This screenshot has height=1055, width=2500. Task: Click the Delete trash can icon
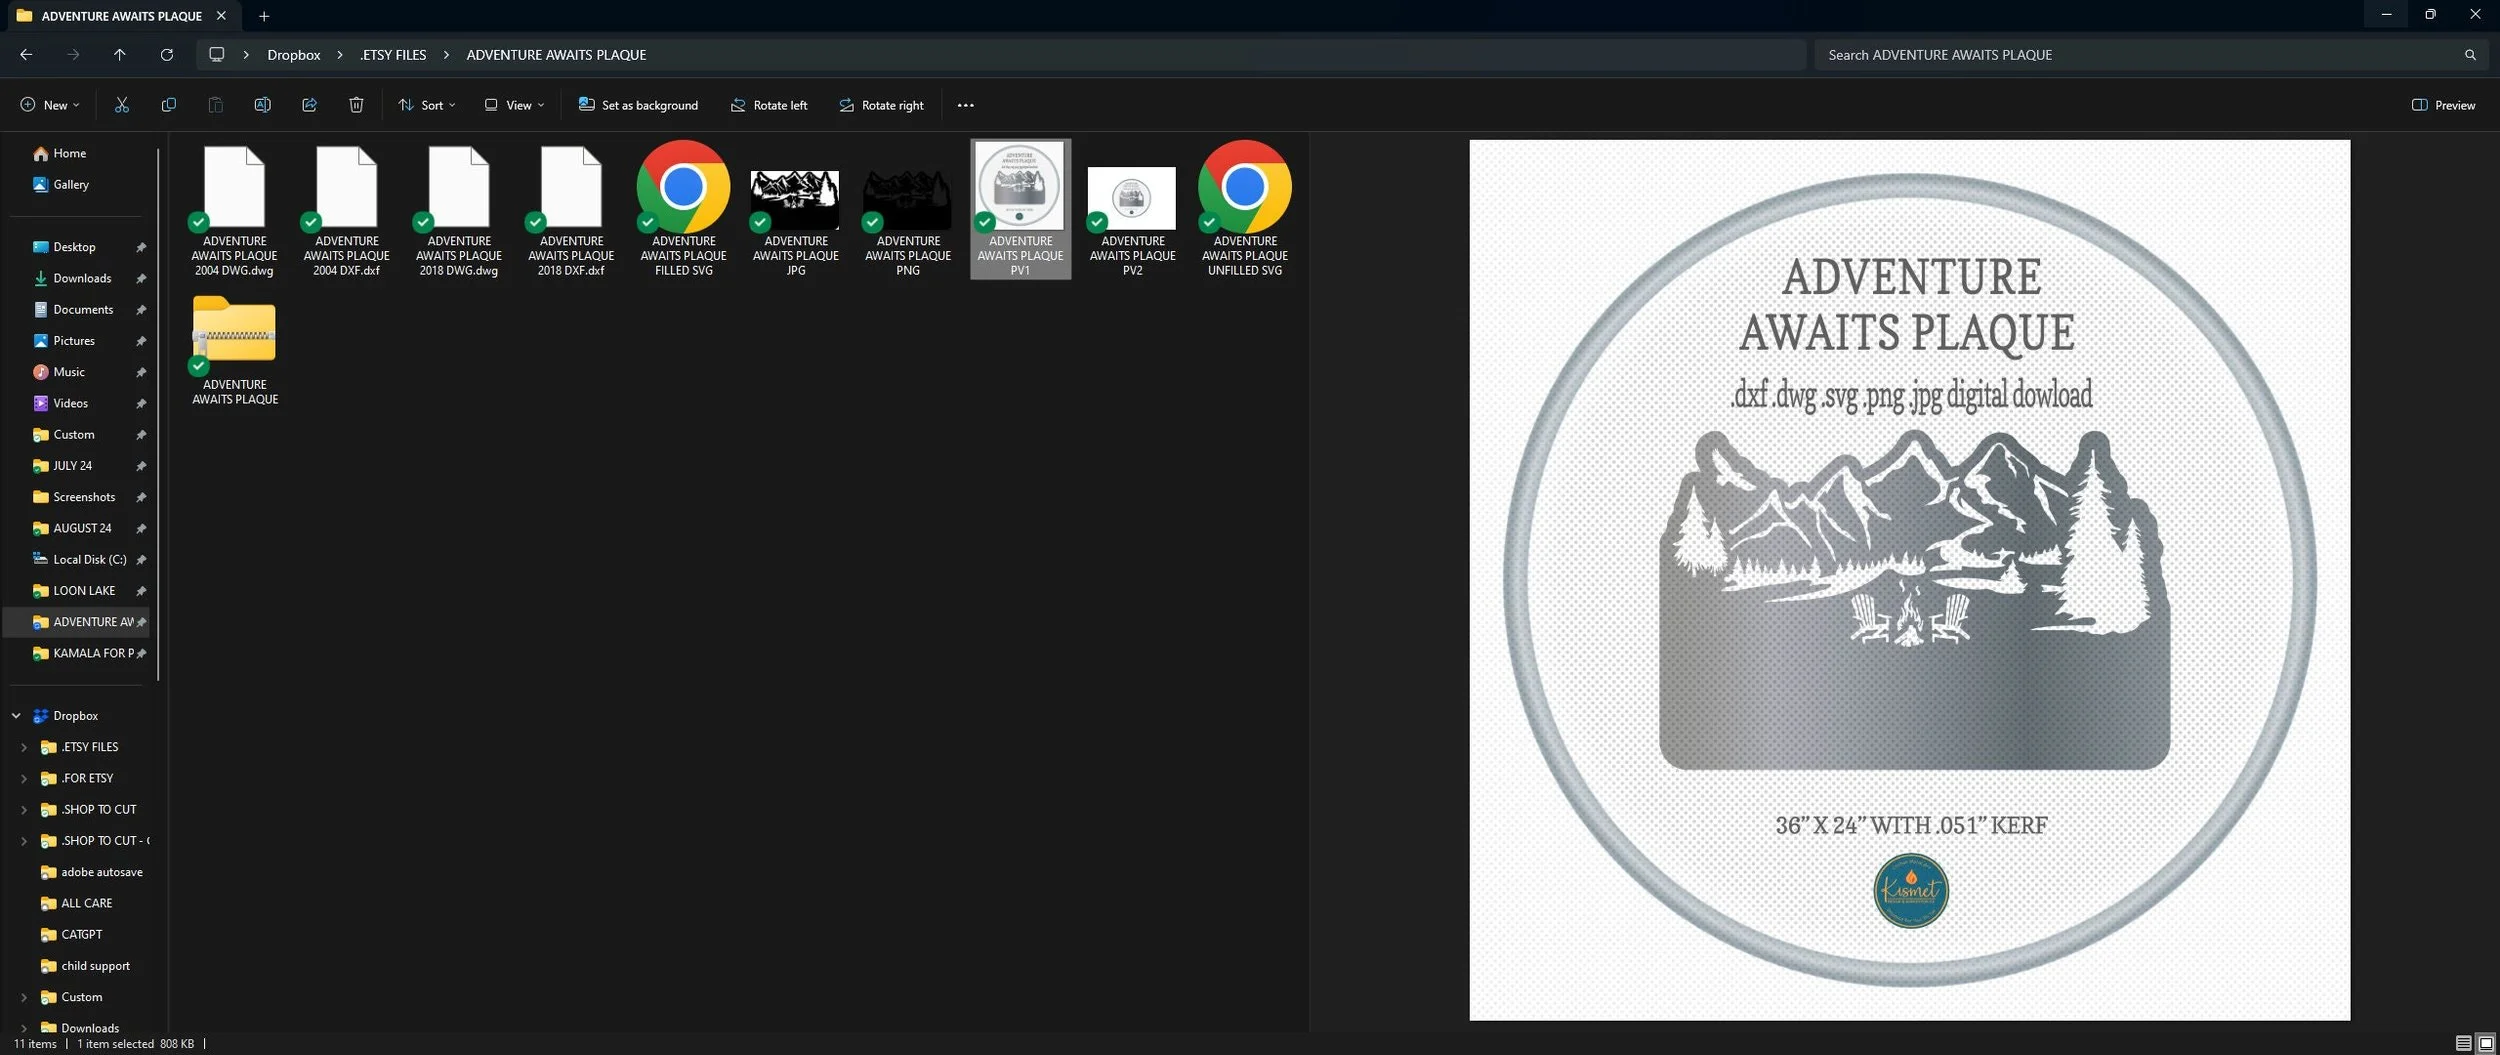356,105
